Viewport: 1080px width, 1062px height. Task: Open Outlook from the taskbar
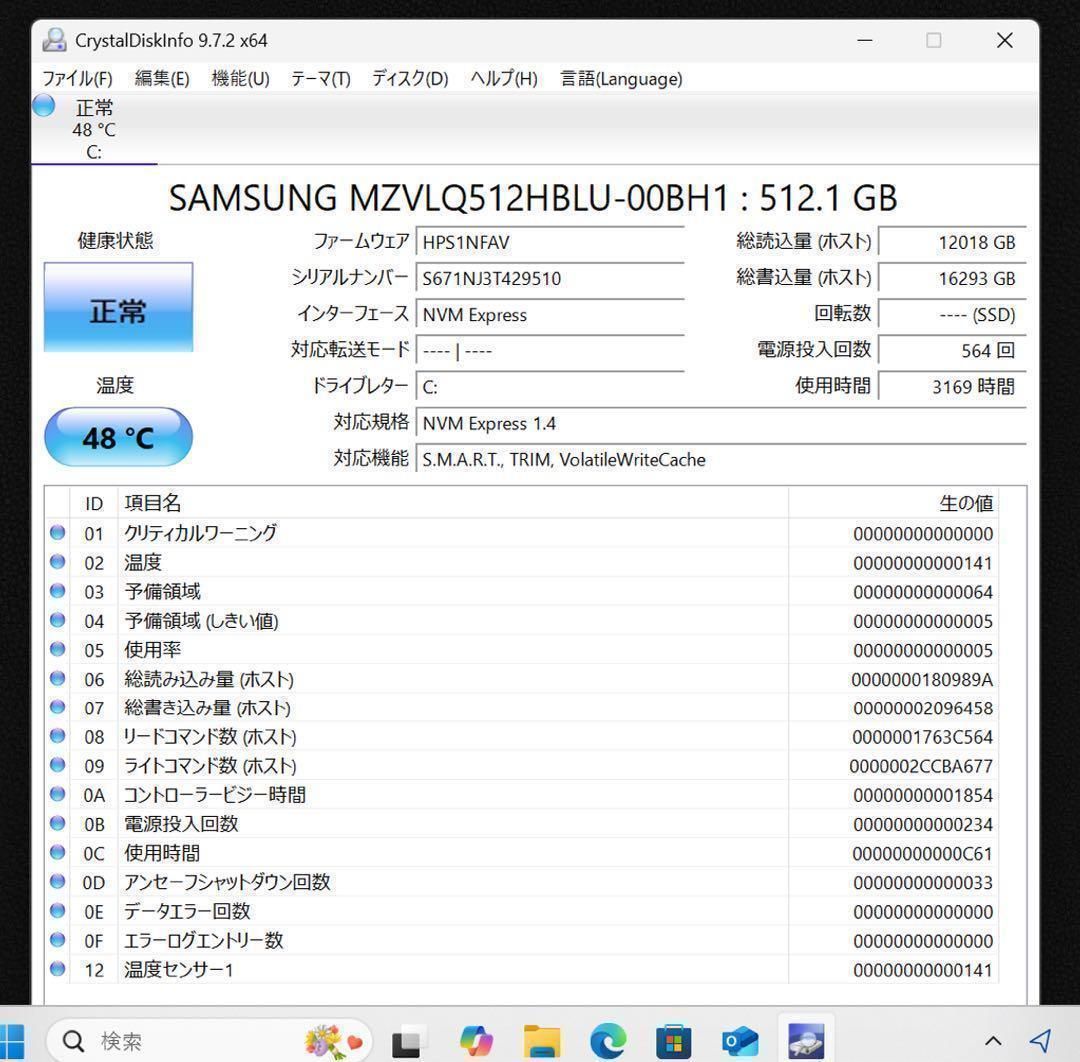coord(740,1041)
